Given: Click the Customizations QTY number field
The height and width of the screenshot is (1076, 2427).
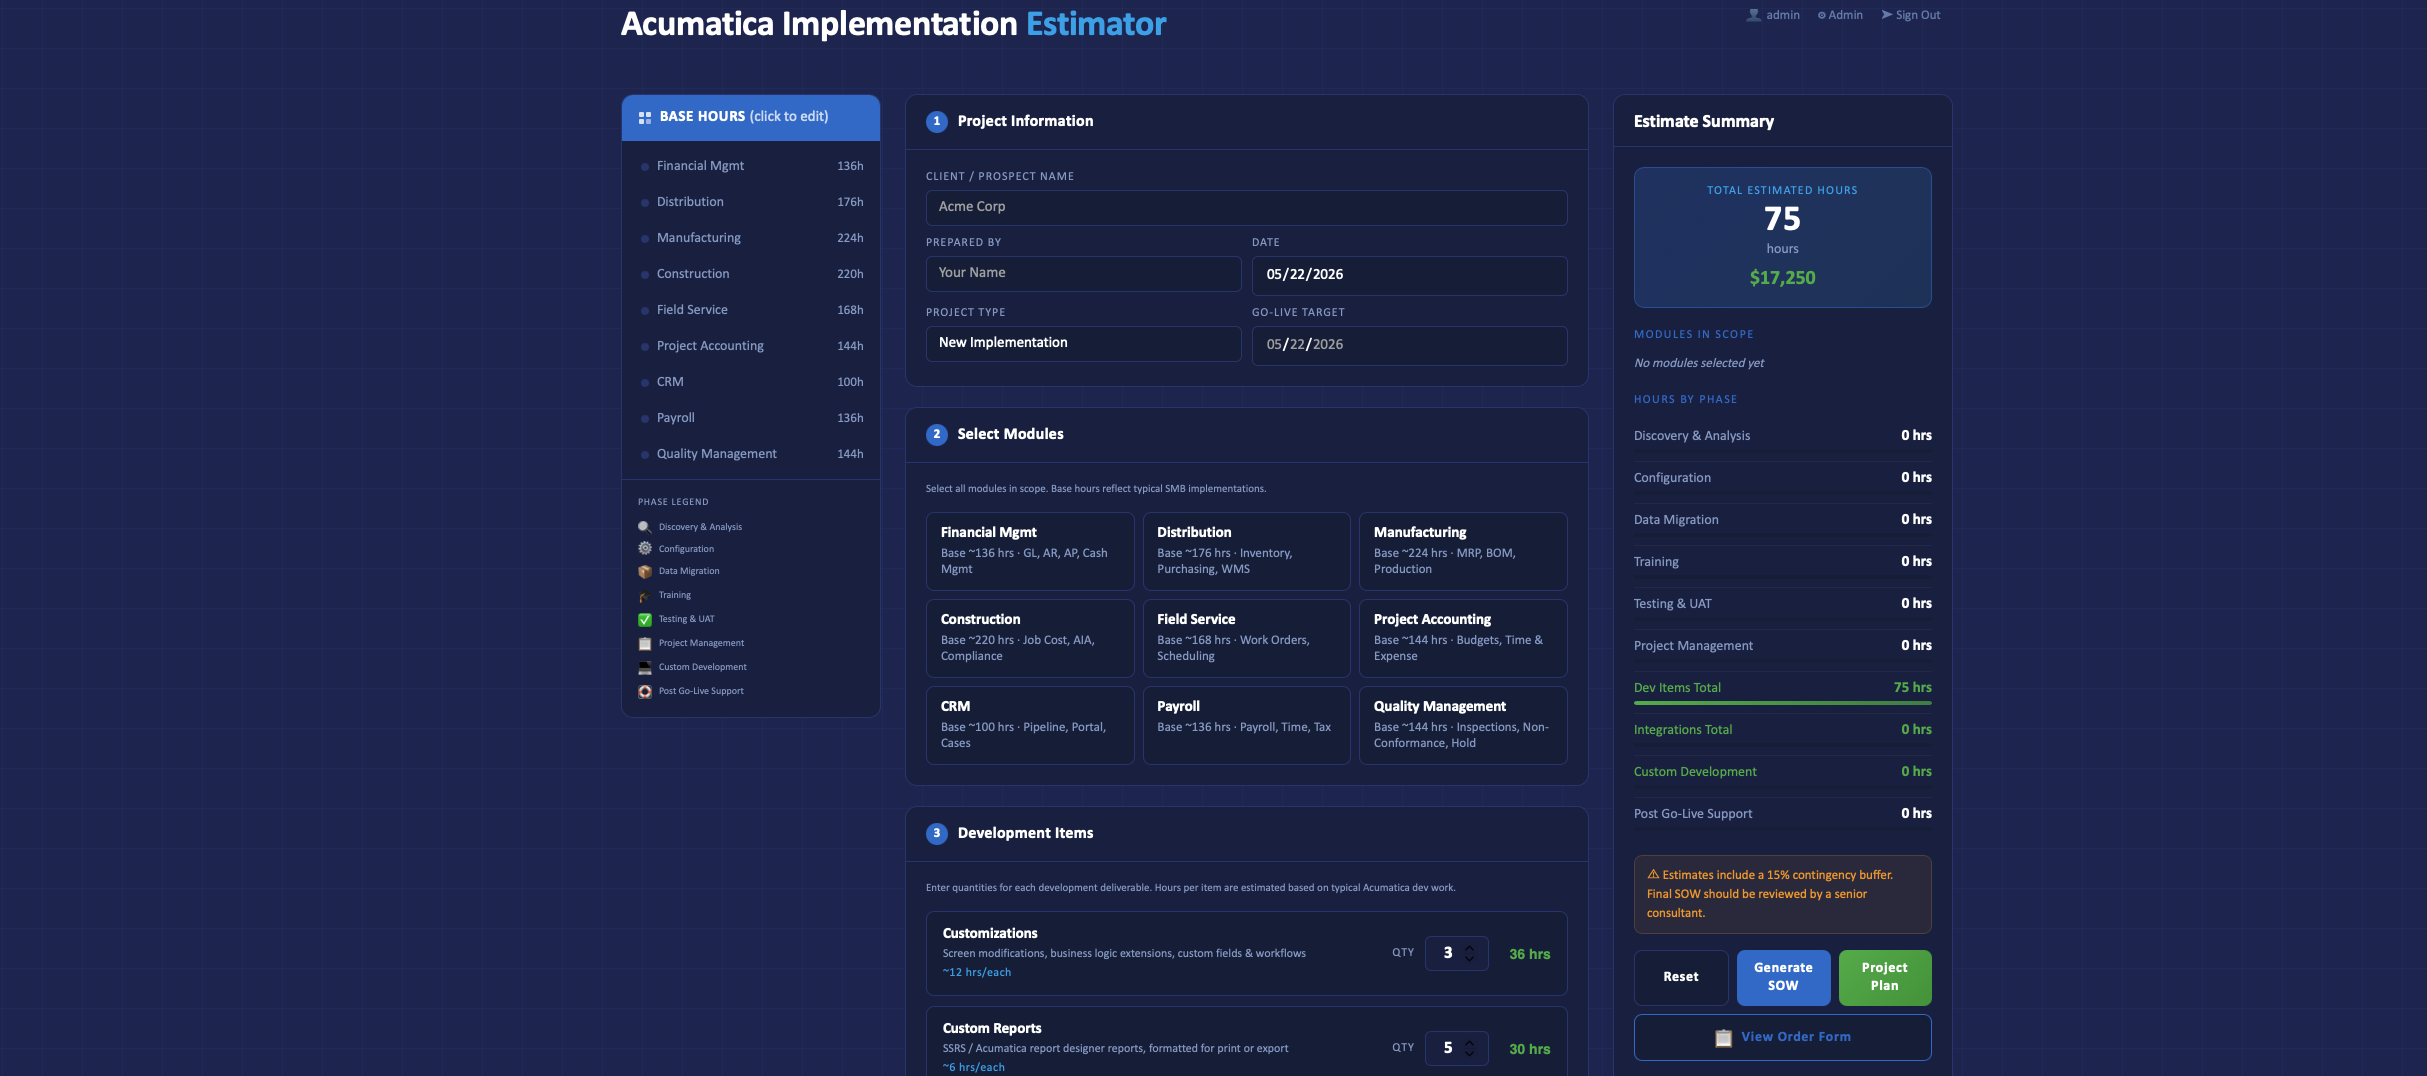Looking at the screenshot, I should pyautogui.click(x=1456, y=954).
